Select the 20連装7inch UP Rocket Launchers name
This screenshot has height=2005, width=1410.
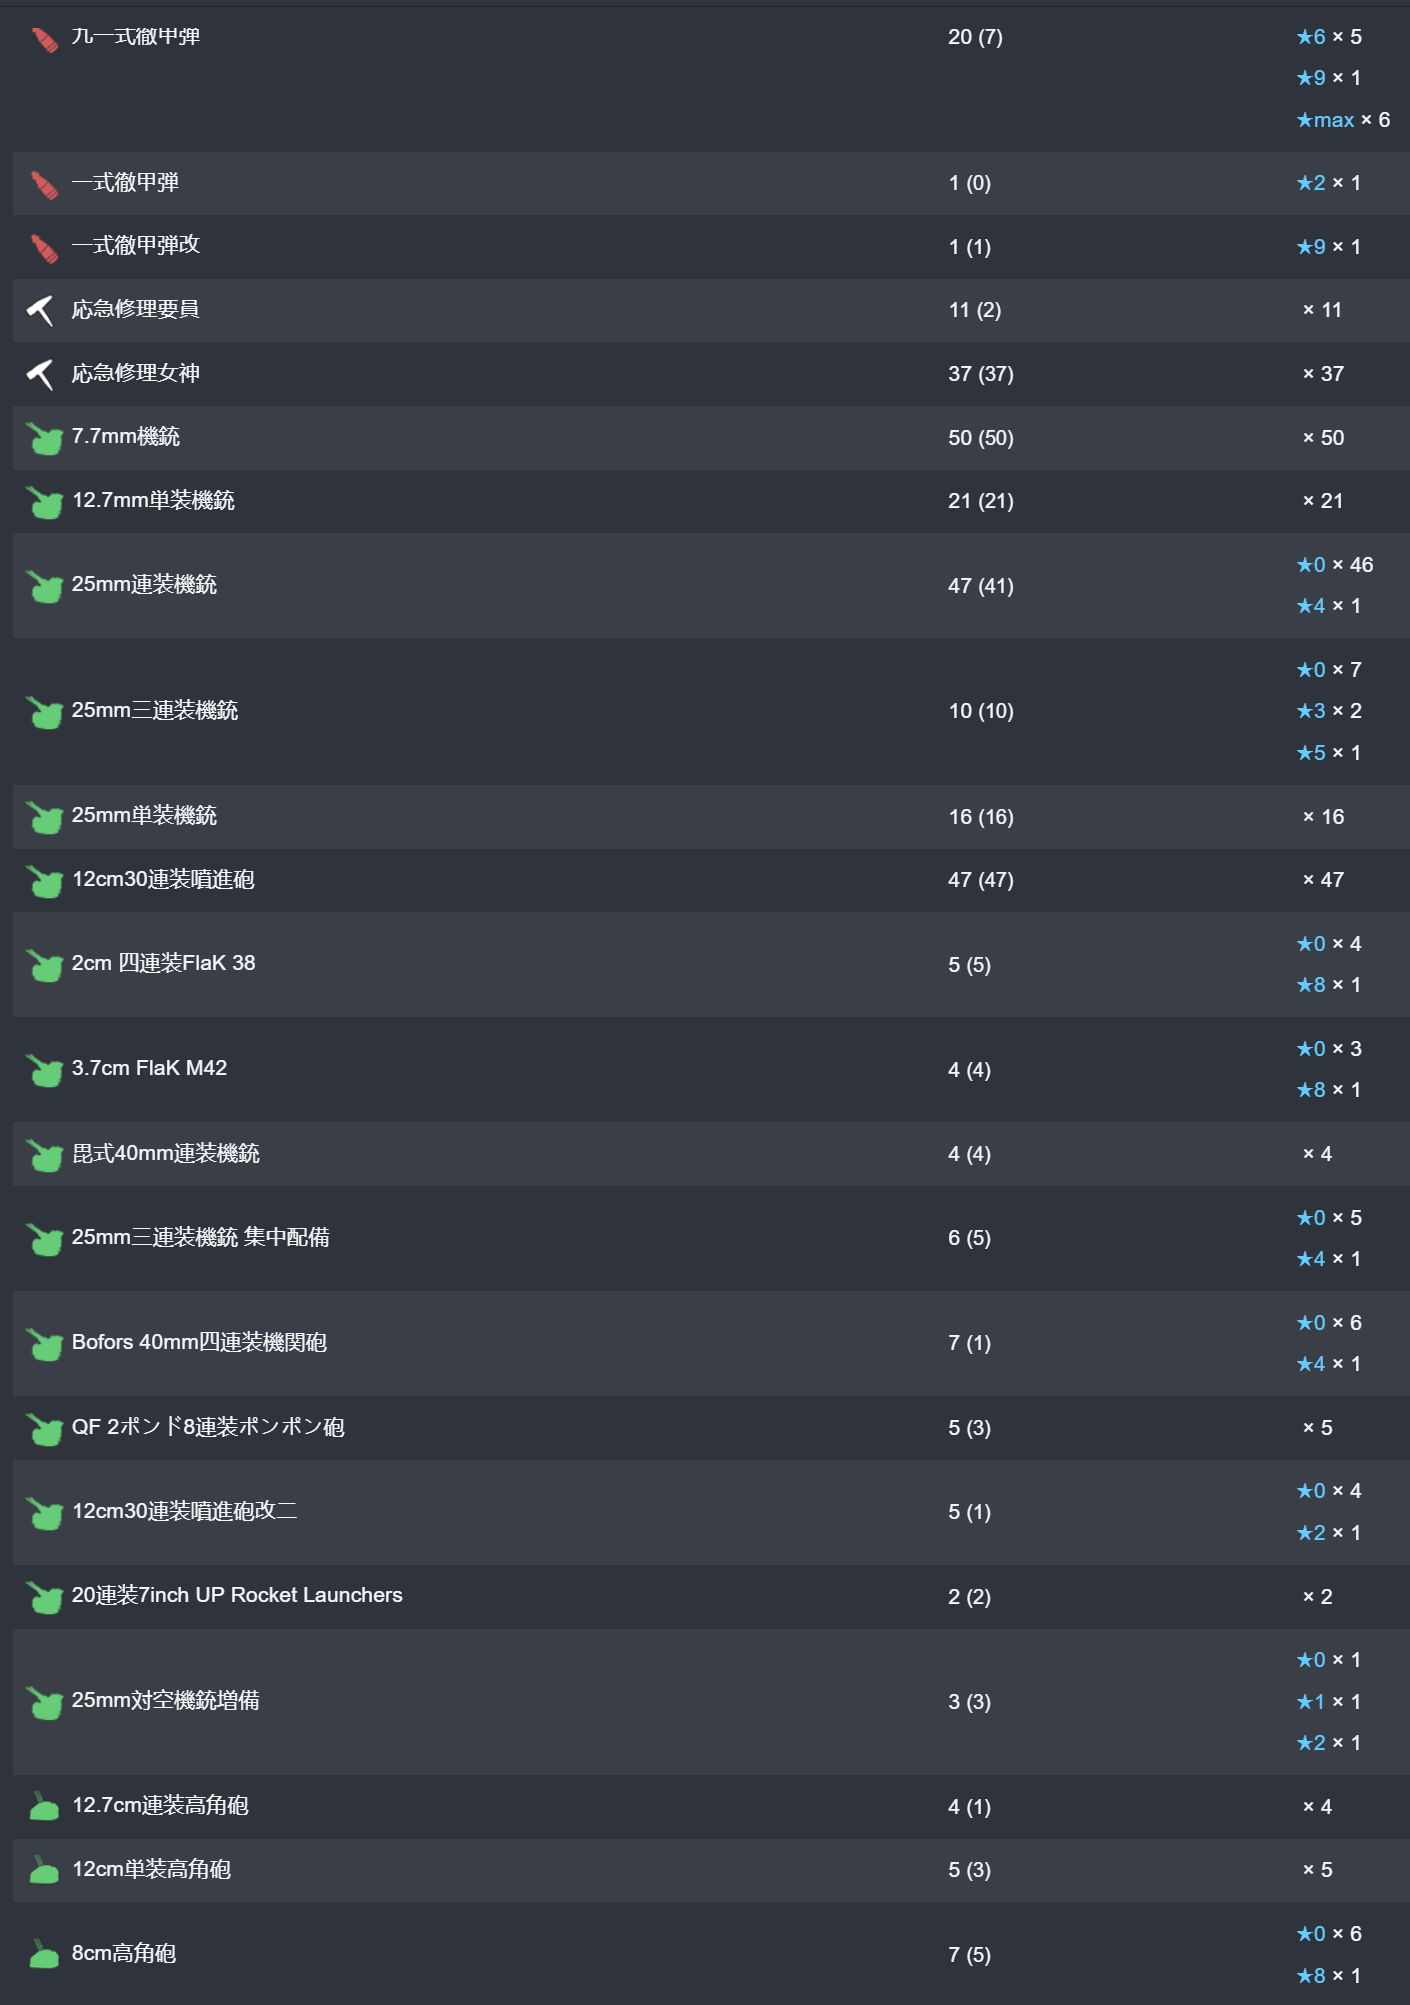[x=237, y=1595]
